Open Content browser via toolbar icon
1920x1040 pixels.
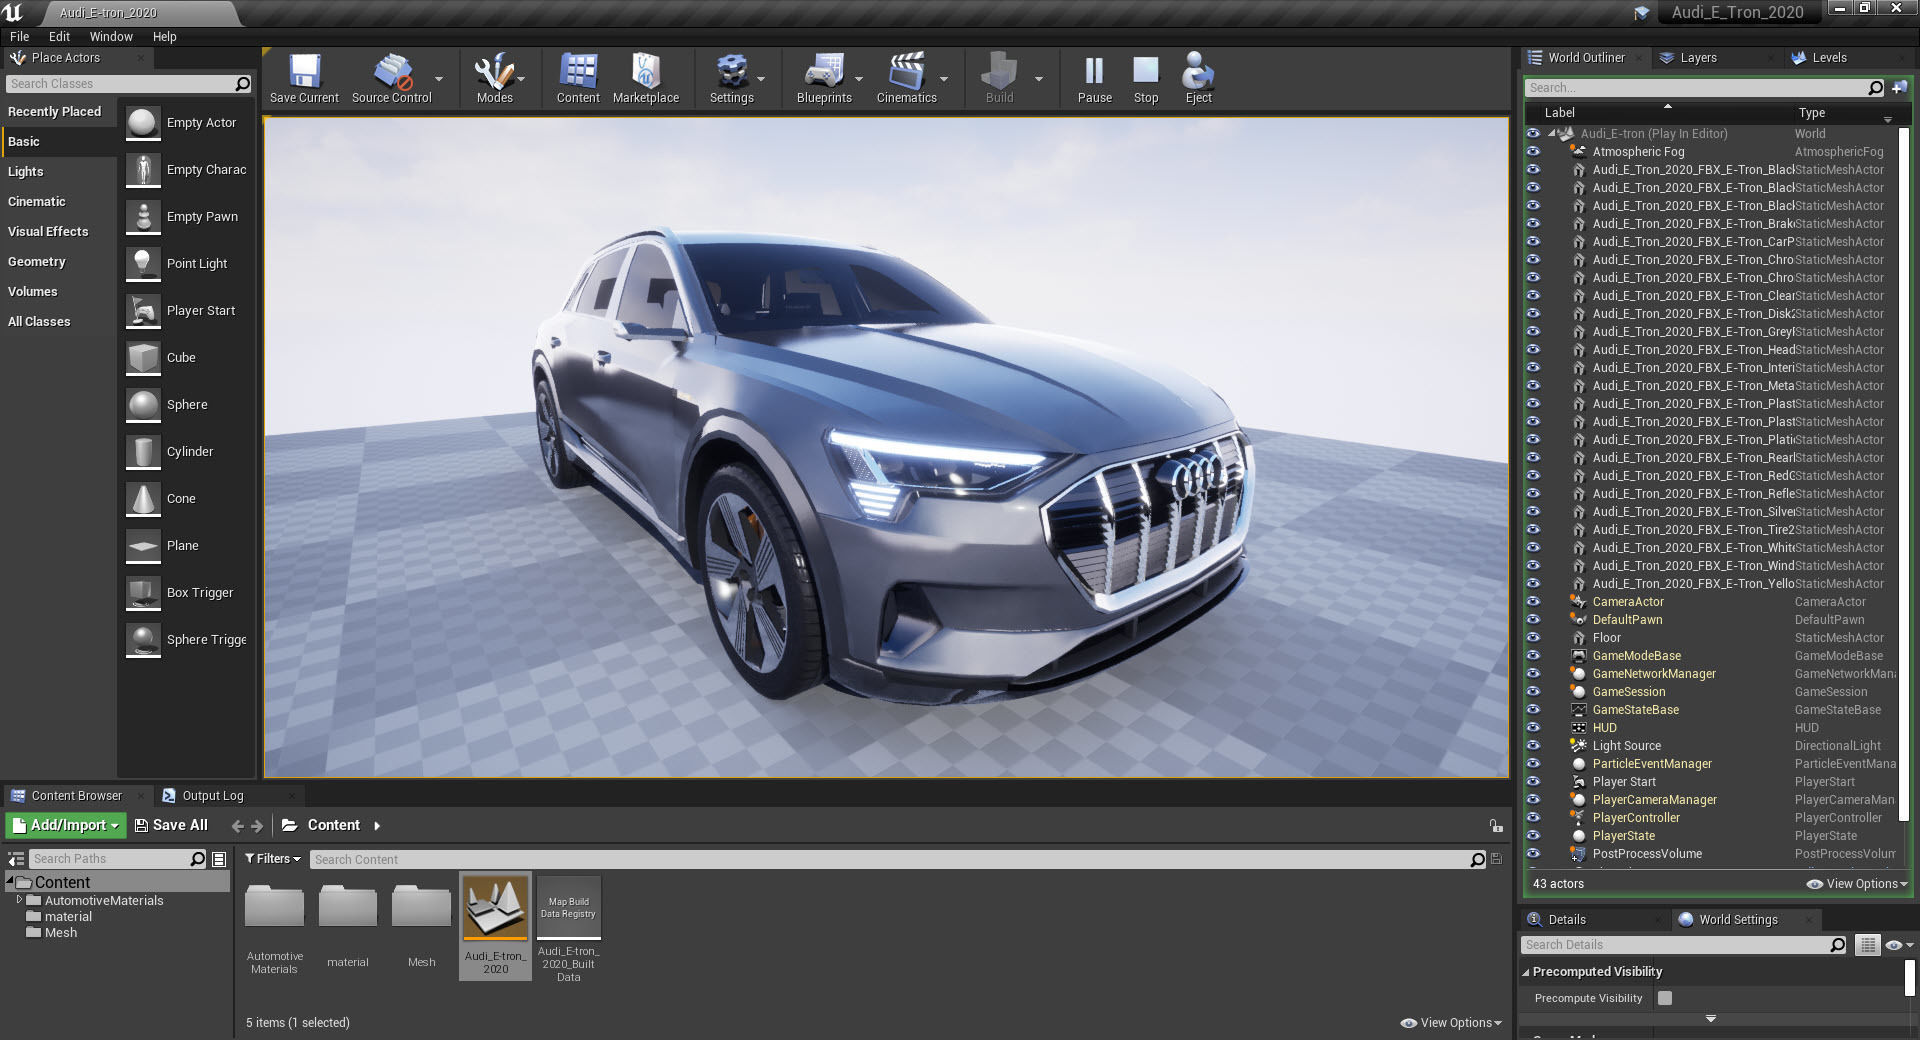pos(578,73)
